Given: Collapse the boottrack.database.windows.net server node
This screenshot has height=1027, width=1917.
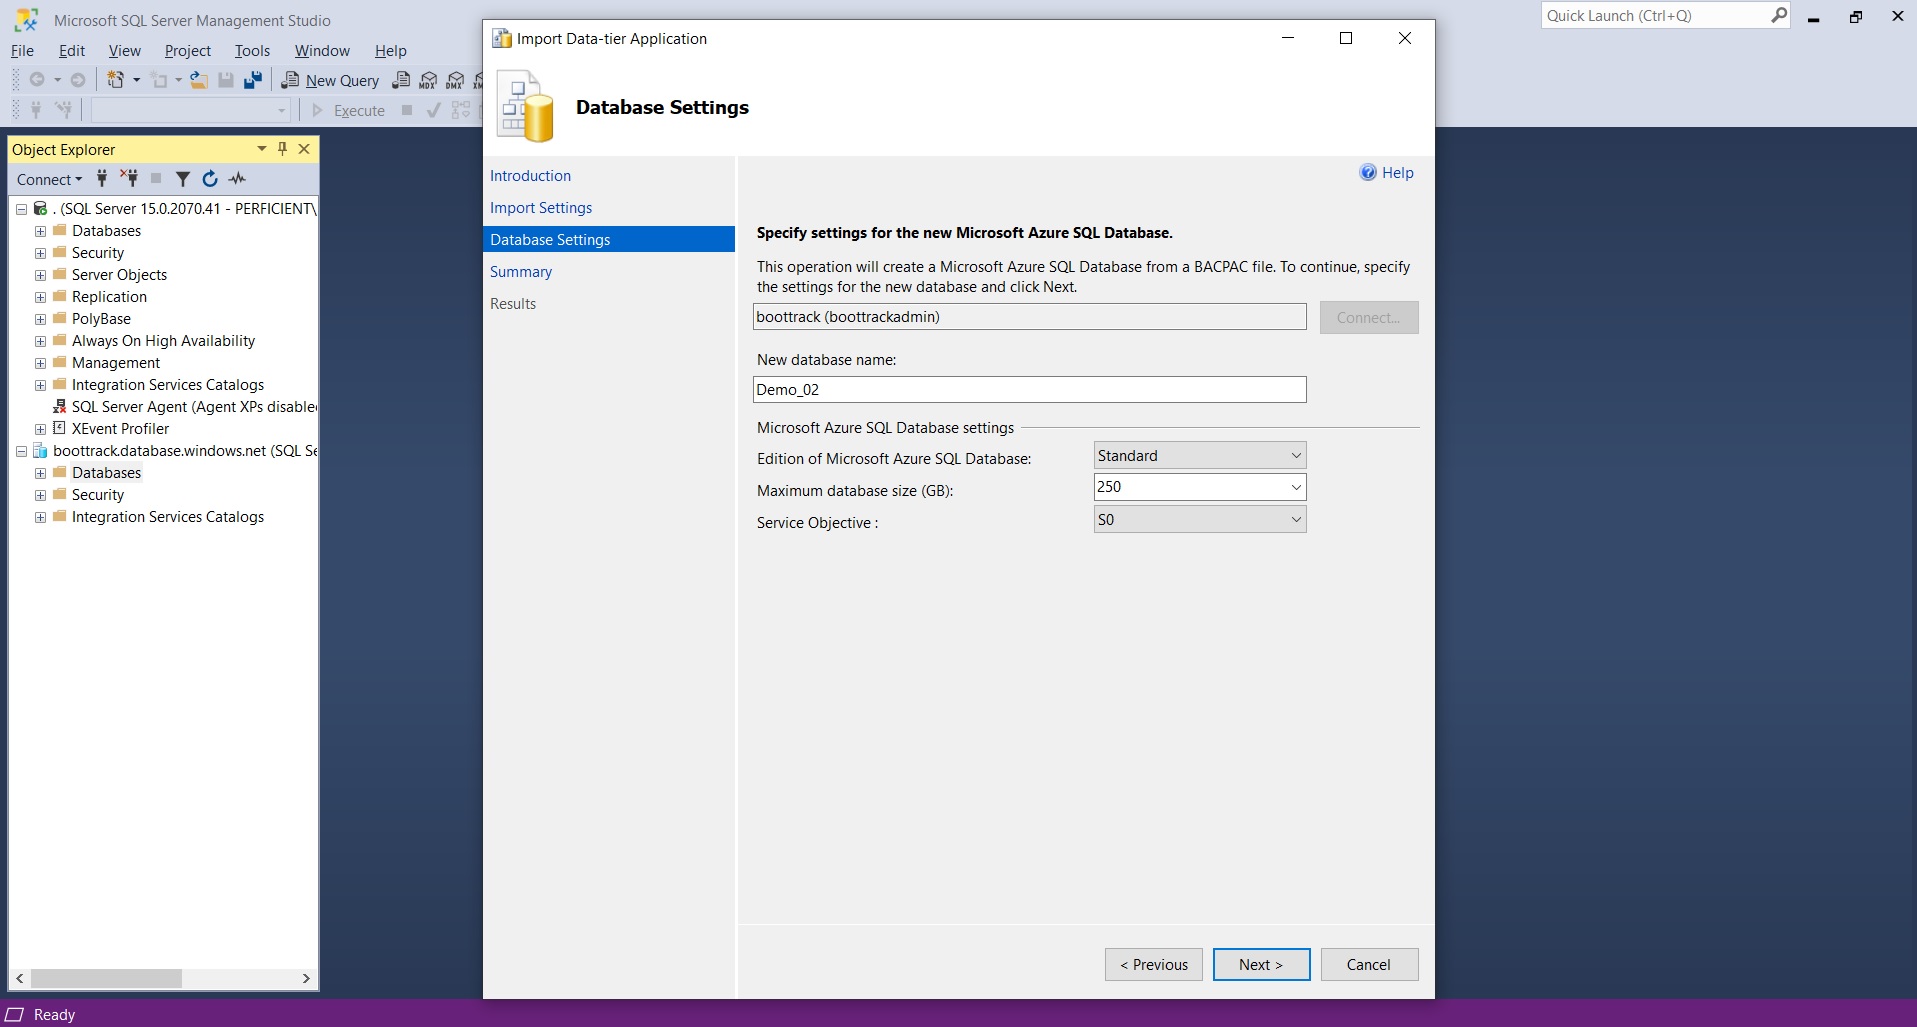Looking at the screenshot, I should click(x=21, y=451).
